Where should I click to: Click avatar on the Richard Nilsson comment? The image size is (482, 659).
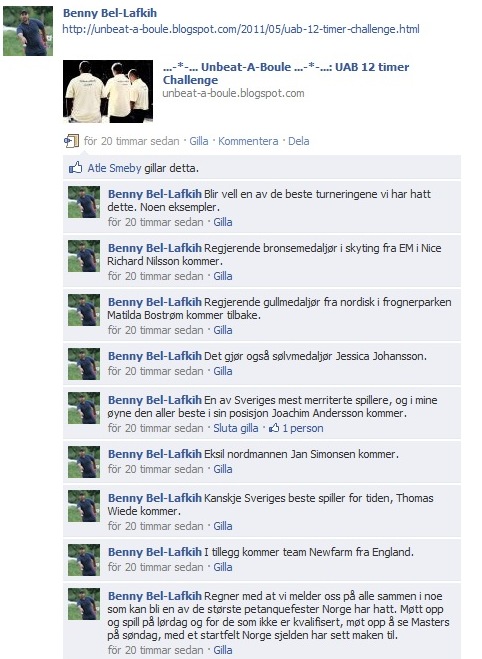point(84,256)
